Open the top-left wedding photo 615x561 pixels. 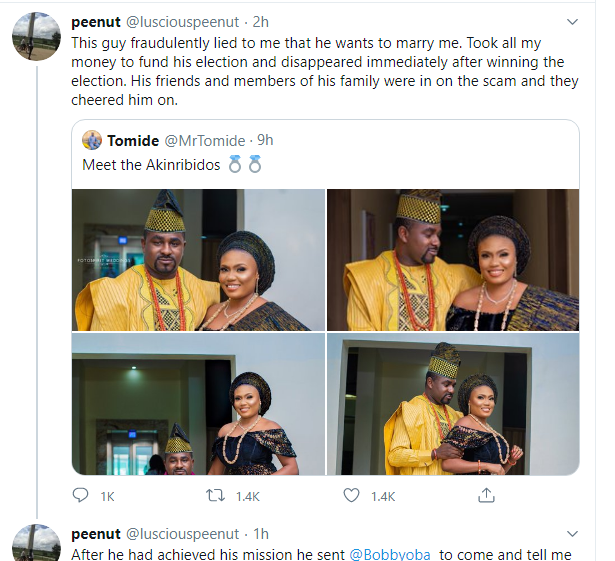point(198,260)
